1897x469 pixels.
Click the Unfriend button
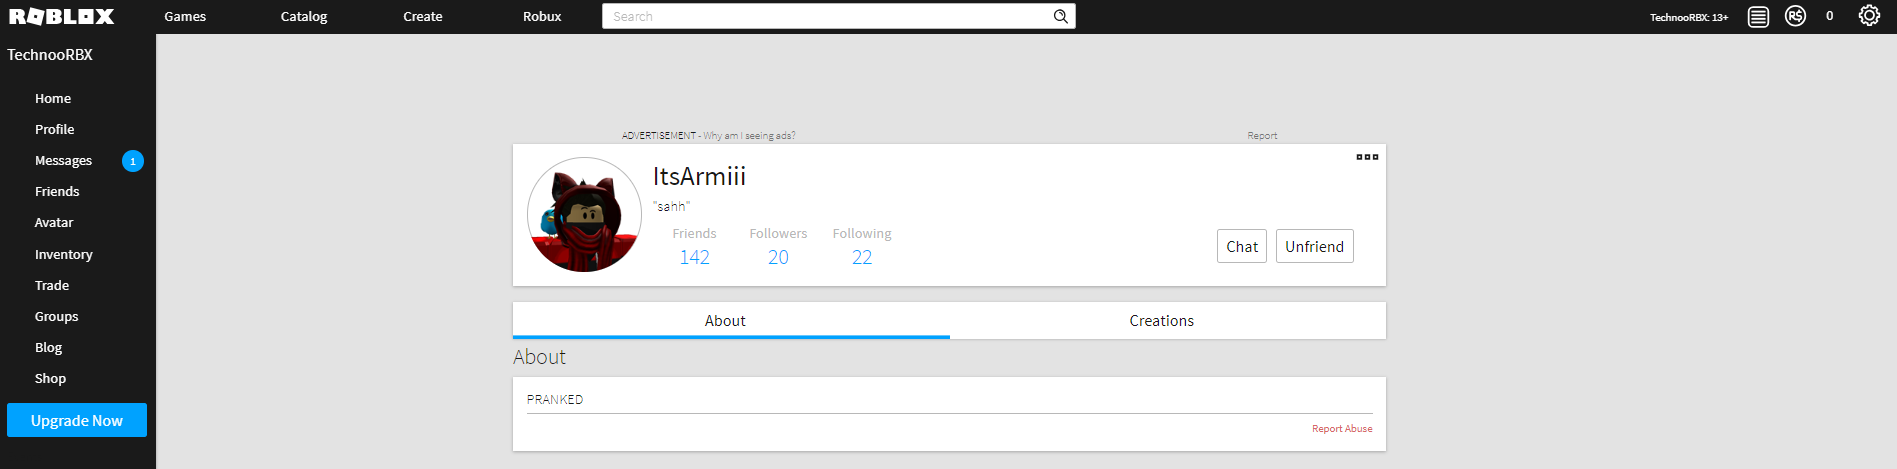1315,246
